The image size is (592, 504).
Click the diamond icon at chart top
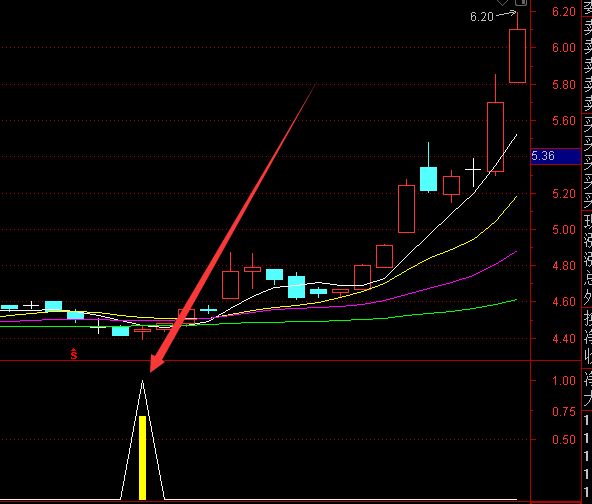(503, 2)
